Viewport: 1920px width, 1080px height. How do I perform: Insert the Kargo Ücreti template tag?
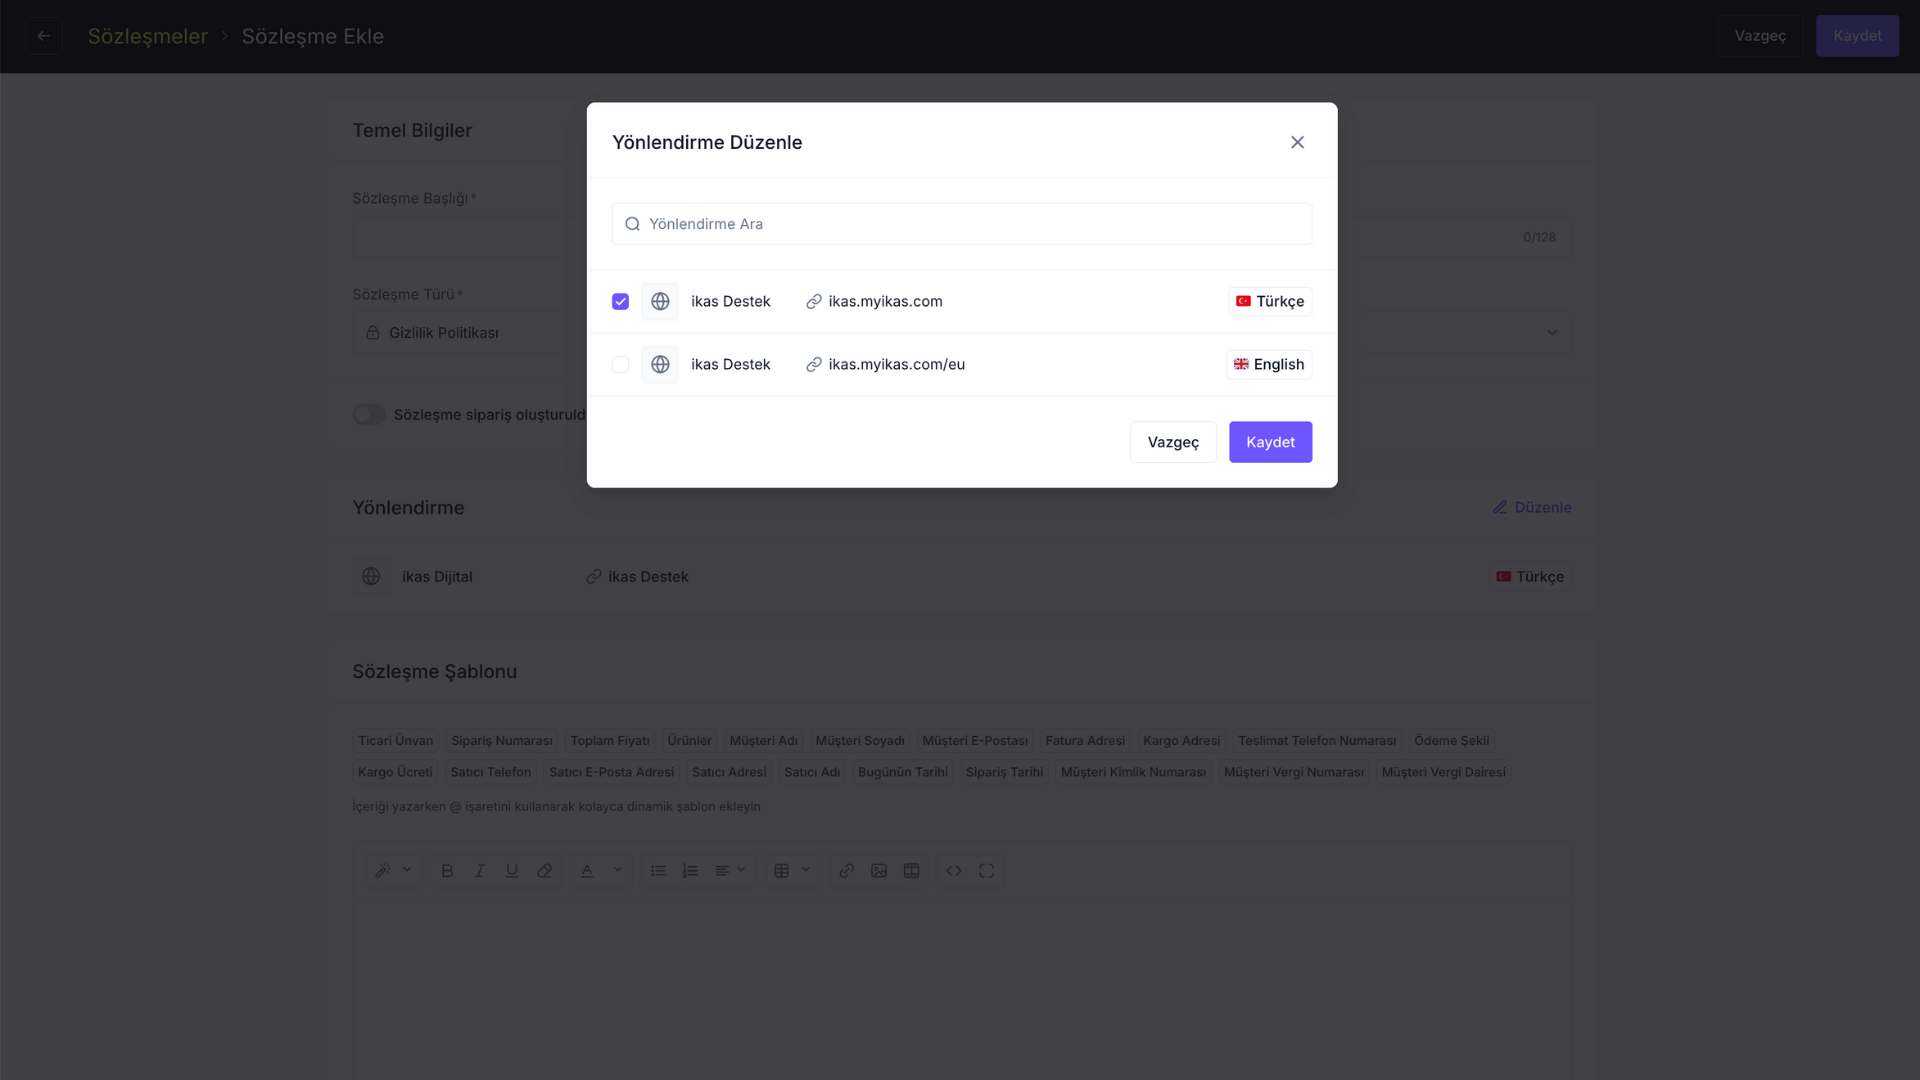click(395, 772)
